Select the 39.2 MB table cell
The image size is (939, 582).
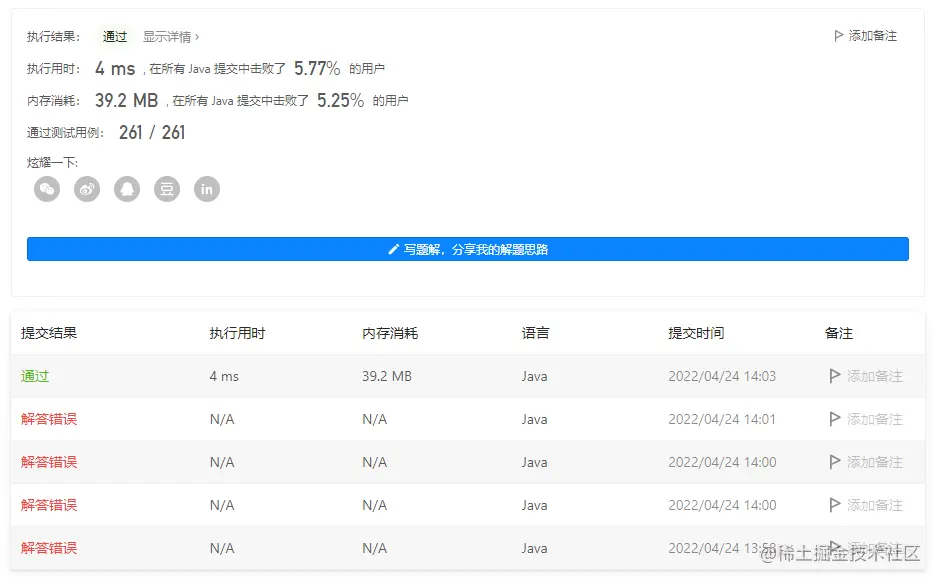(x=387, y=376)
